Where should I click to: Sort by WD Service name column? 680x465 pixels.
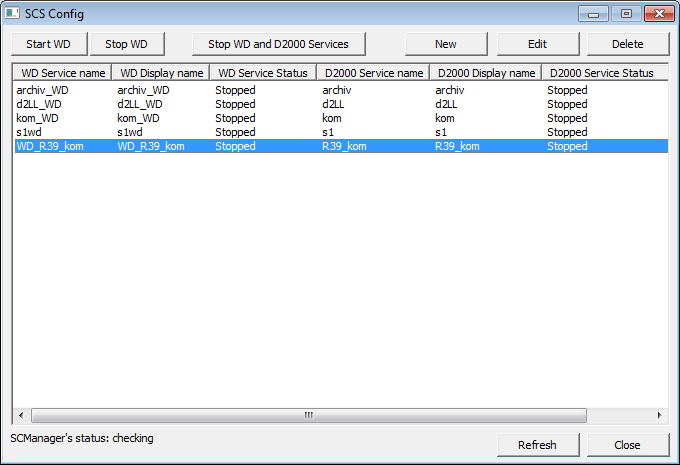click(x=62, y=73)
